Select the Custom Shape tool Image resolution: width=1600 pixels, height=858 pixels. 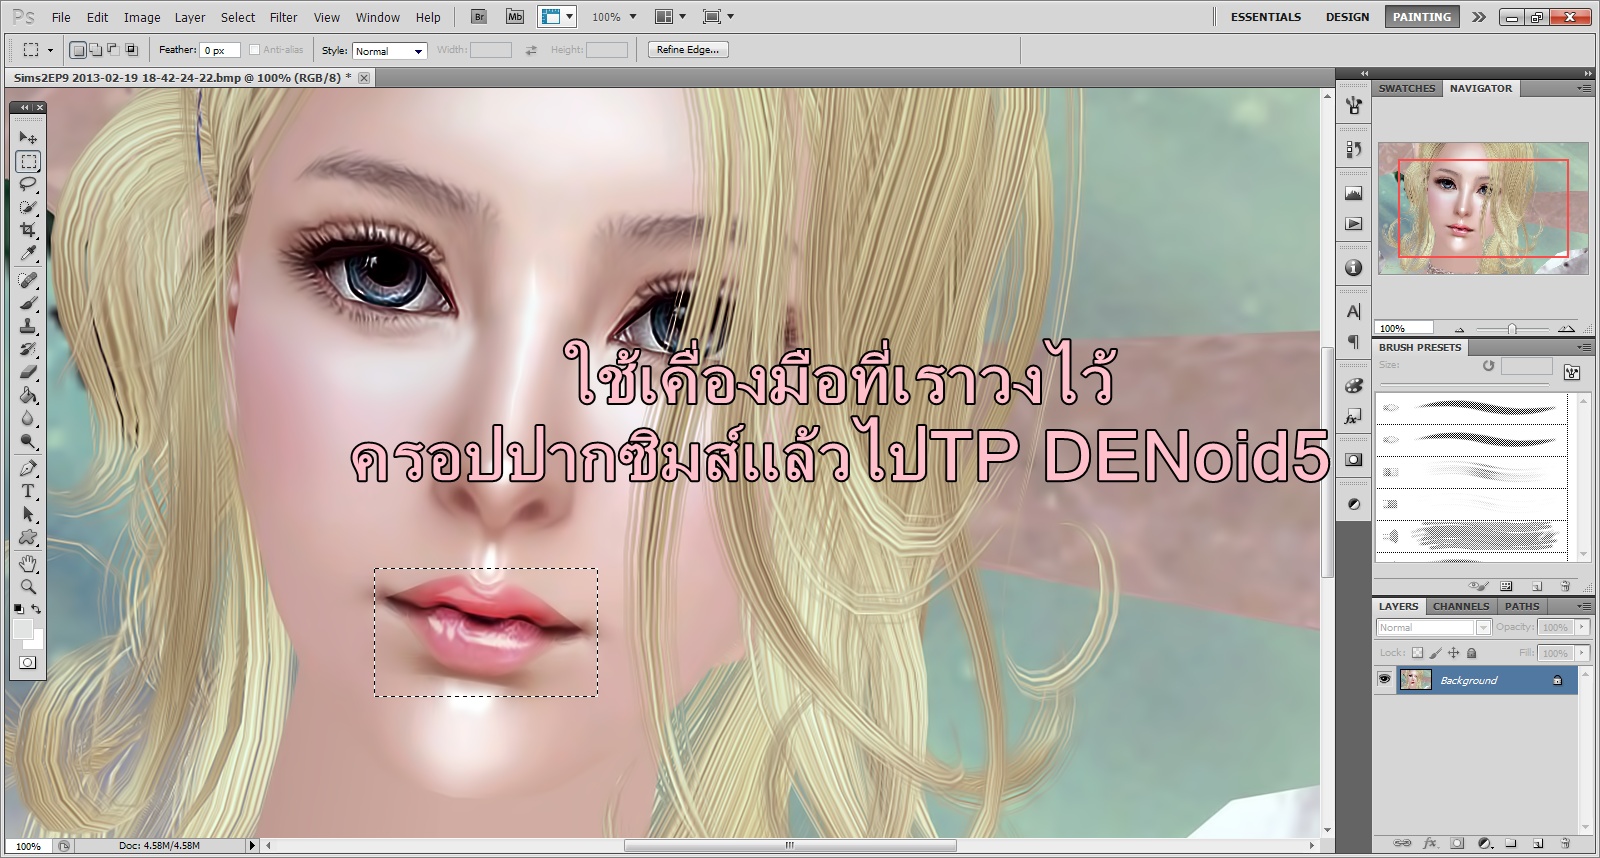(x=28, y=537)
